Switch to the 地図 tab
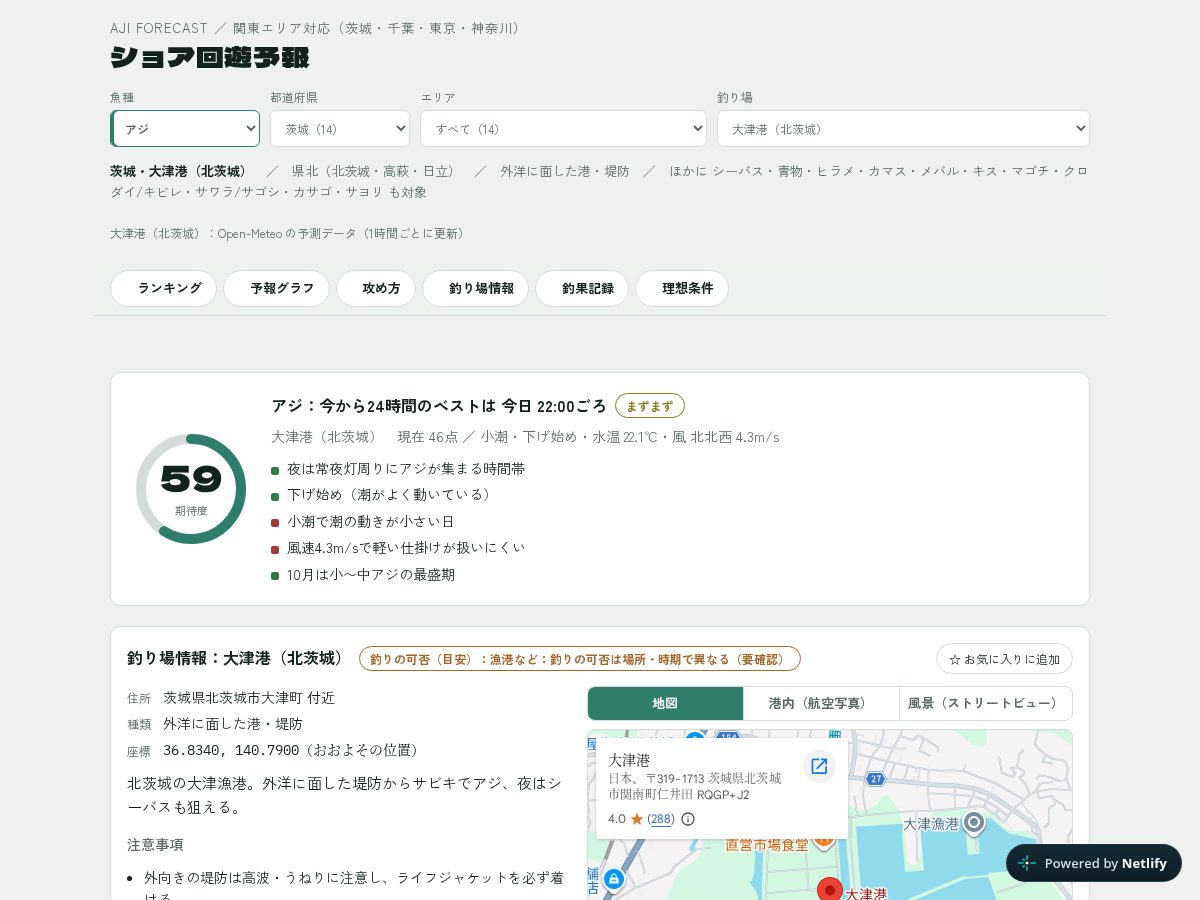This screenshot has width=1200, height=900. coord(665,703)
